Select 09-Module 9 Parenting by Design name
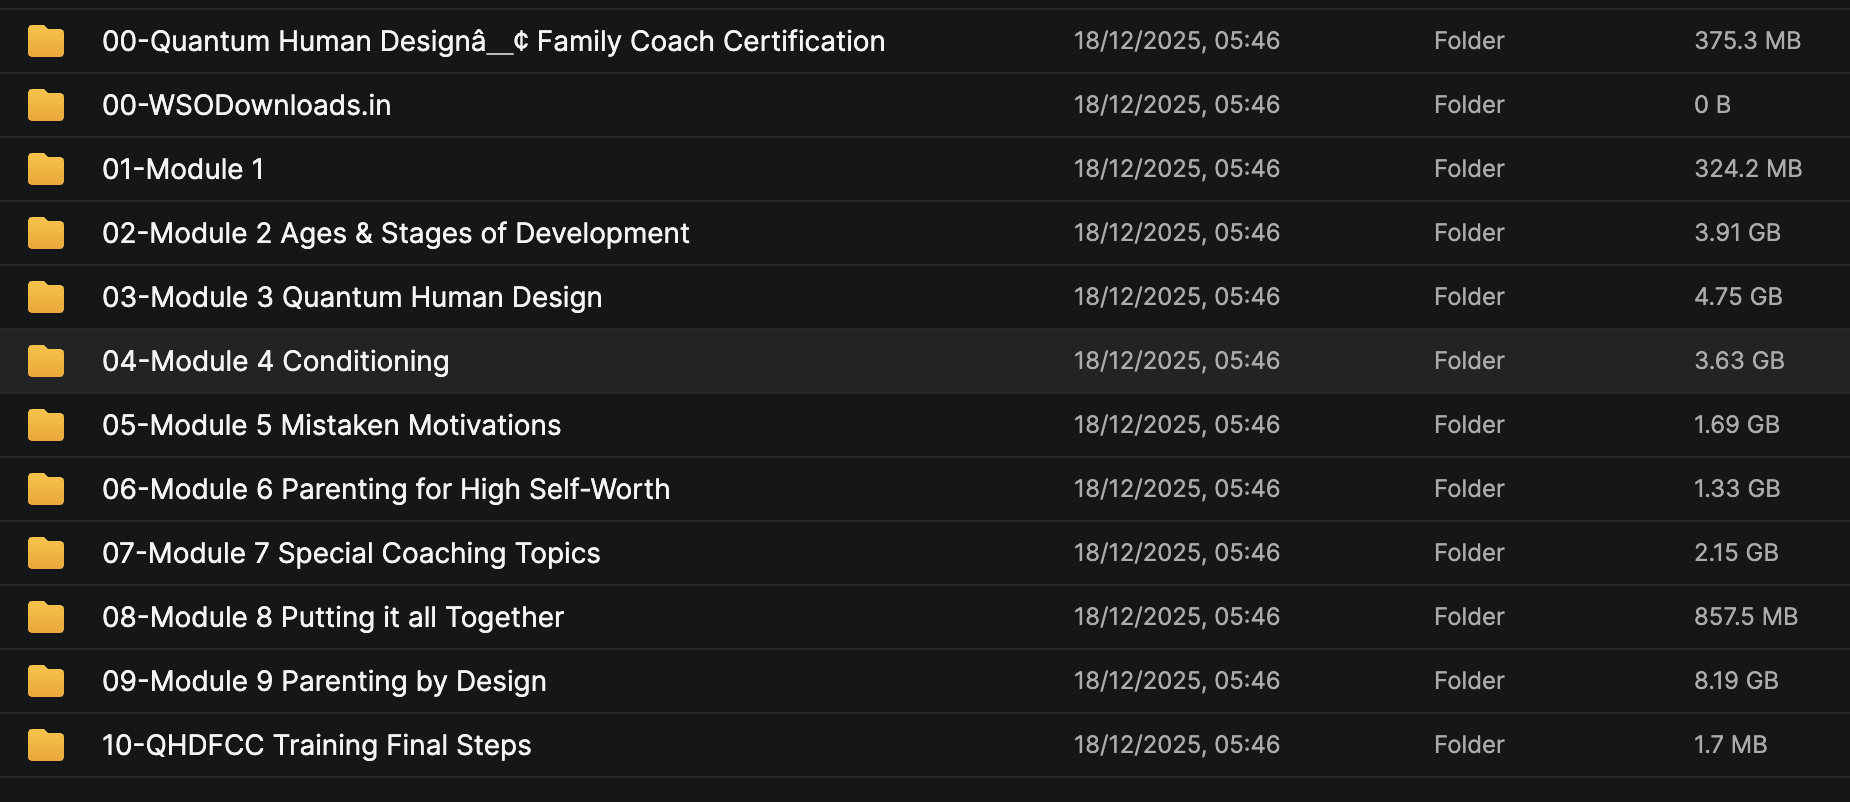 [x=324, y=681]
